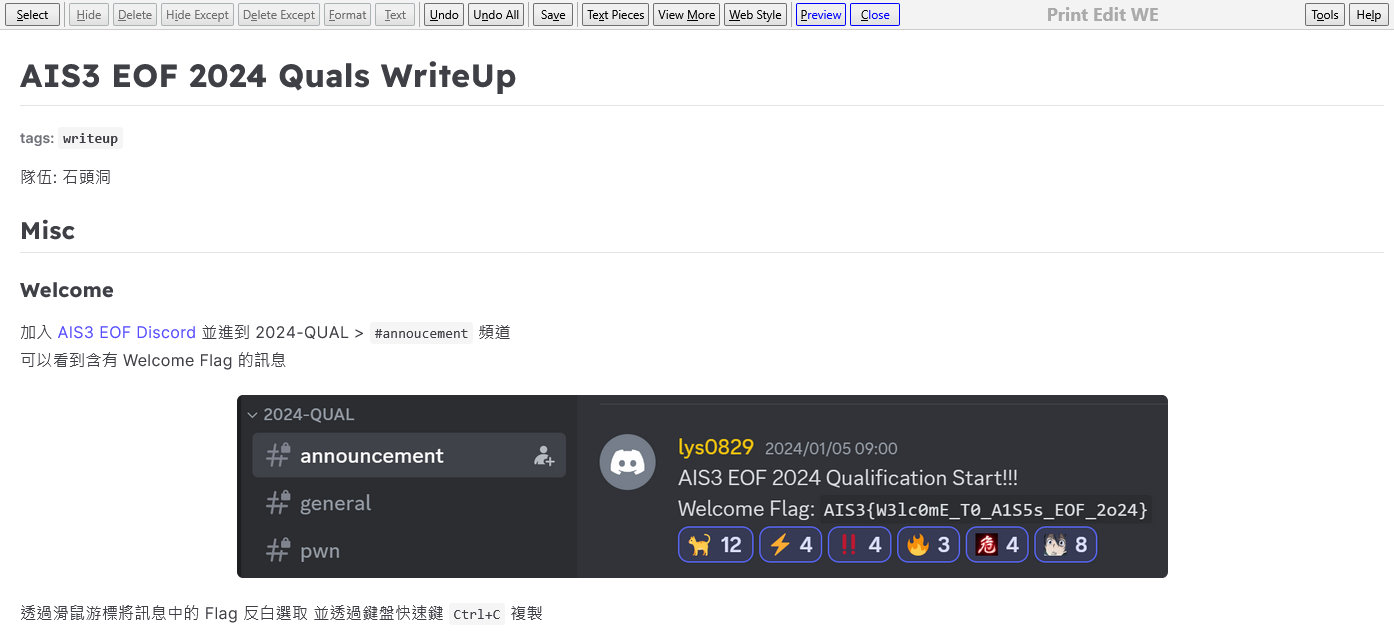The image size is (1394, 637).
Task: Open the print Preview
Action: pyautogui.click(x=820, y=15)
